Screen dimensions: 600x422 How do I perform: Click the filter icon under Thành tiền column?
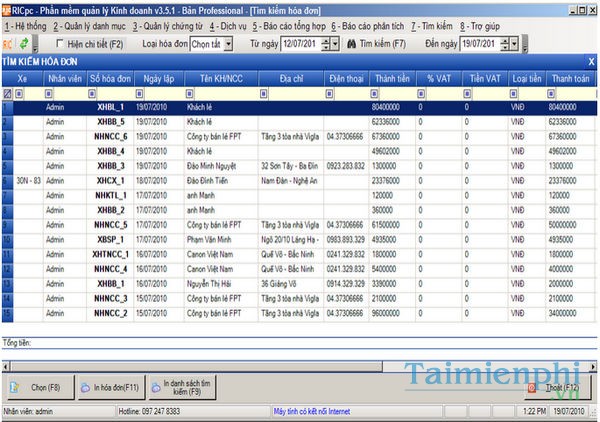pyautogui.click(x=374, y=93)
